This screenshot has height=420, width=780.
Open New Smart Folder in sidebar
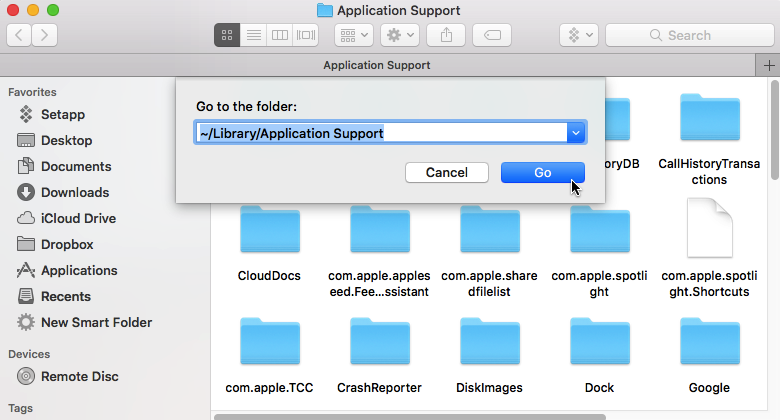coord(96,322)
